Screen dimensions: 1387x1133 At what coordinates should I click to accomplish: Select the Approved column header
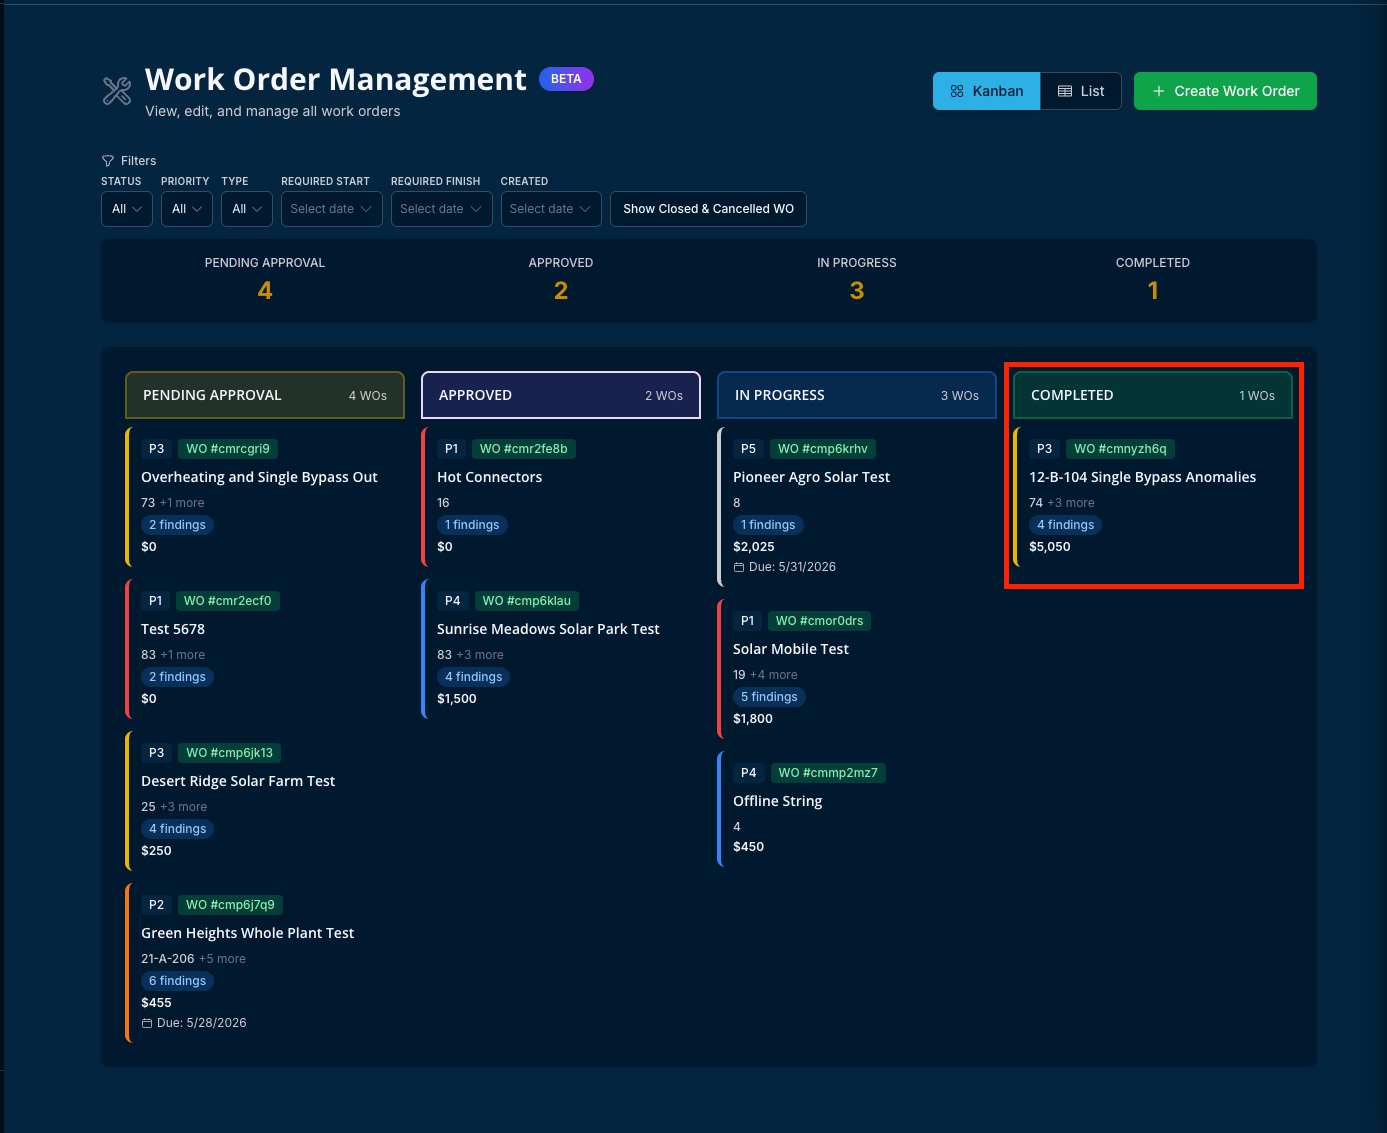pos(561,395)
